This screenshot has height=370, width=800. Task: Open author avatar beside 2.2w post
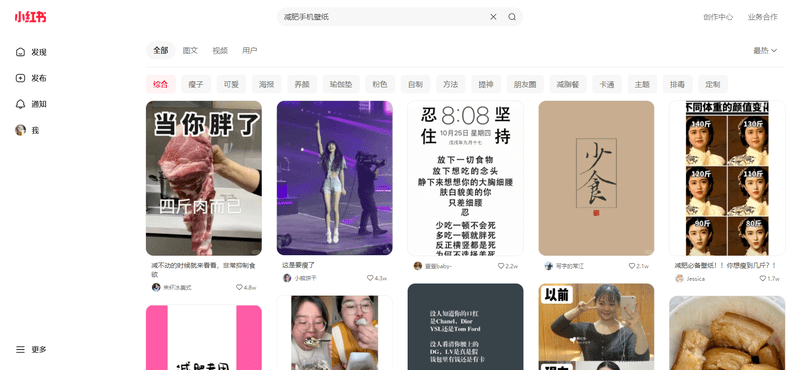[417, 266]
